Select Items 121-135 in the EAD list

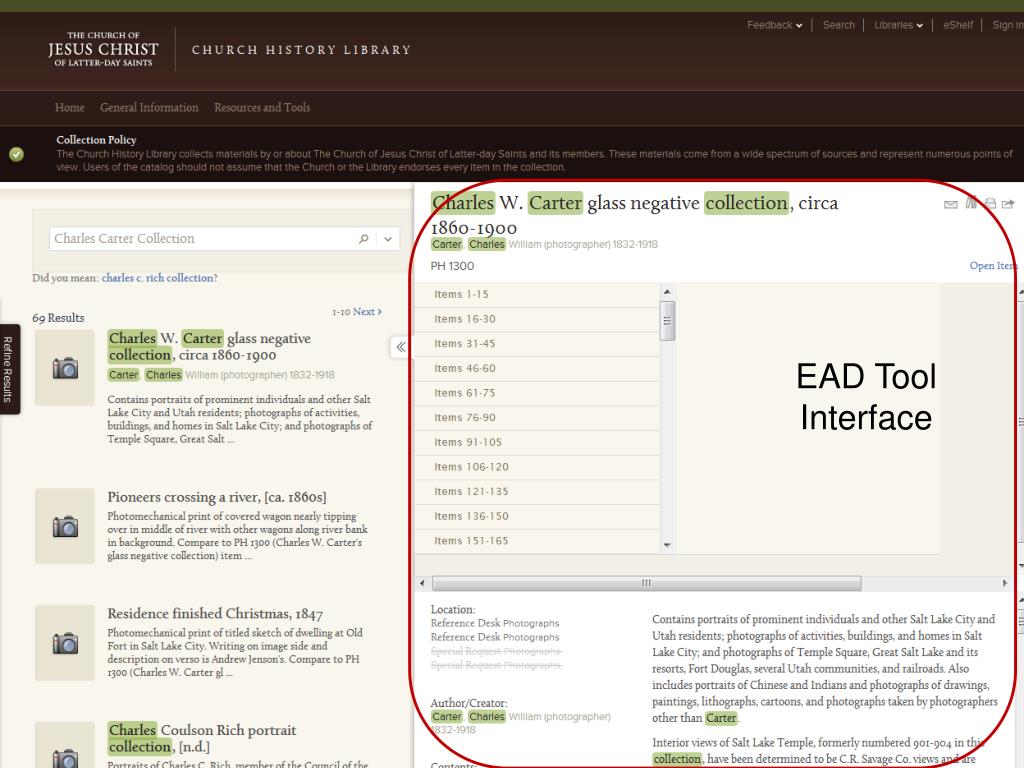click(537, 492)
